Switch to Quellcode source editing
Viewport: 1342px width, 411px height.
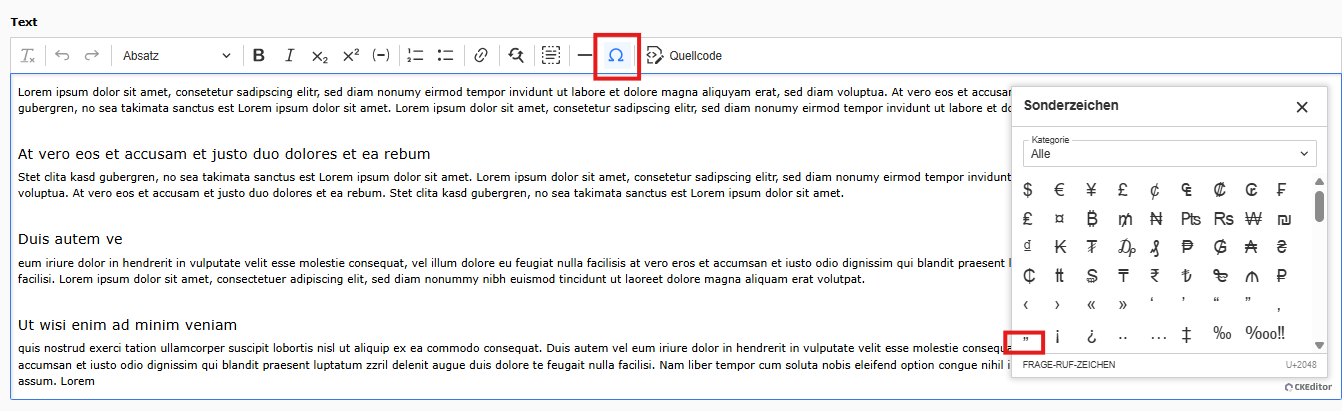pyautogui.click(x=684, y=56)
